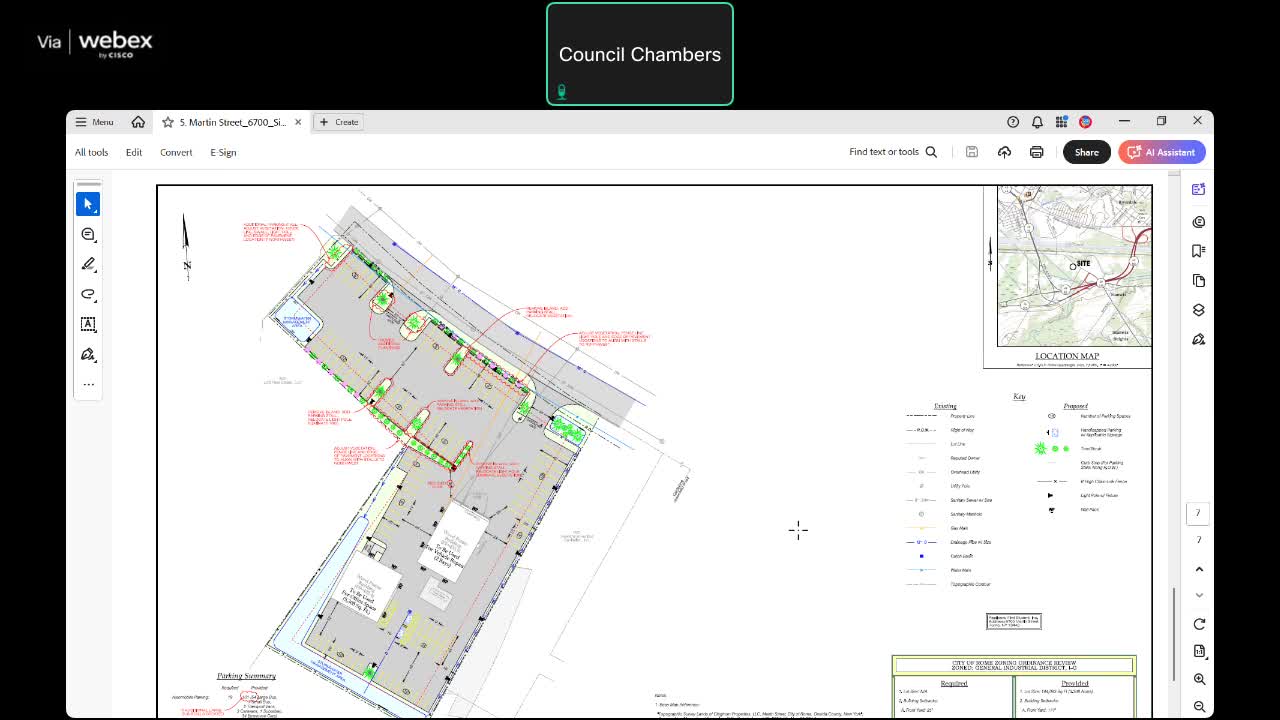This screenshot has height=720, width=1280.
Task: Go to next page with down chevron
Action: click(x=1199, y=595)
